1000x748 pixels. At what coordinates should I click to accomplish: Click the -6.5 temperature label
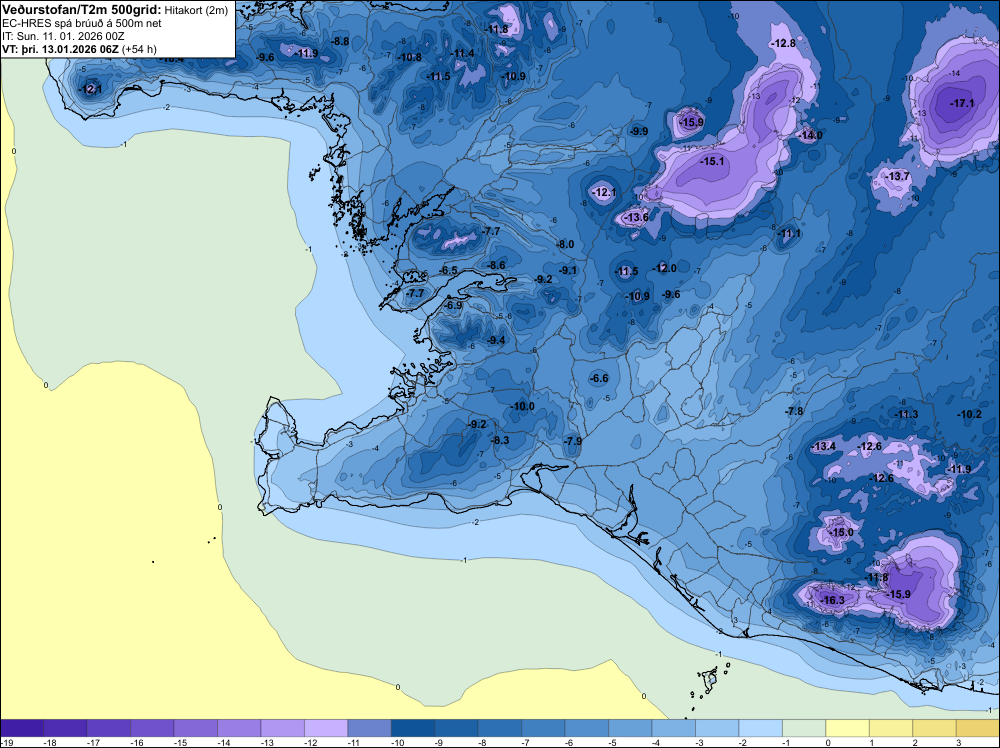(448, 270)
